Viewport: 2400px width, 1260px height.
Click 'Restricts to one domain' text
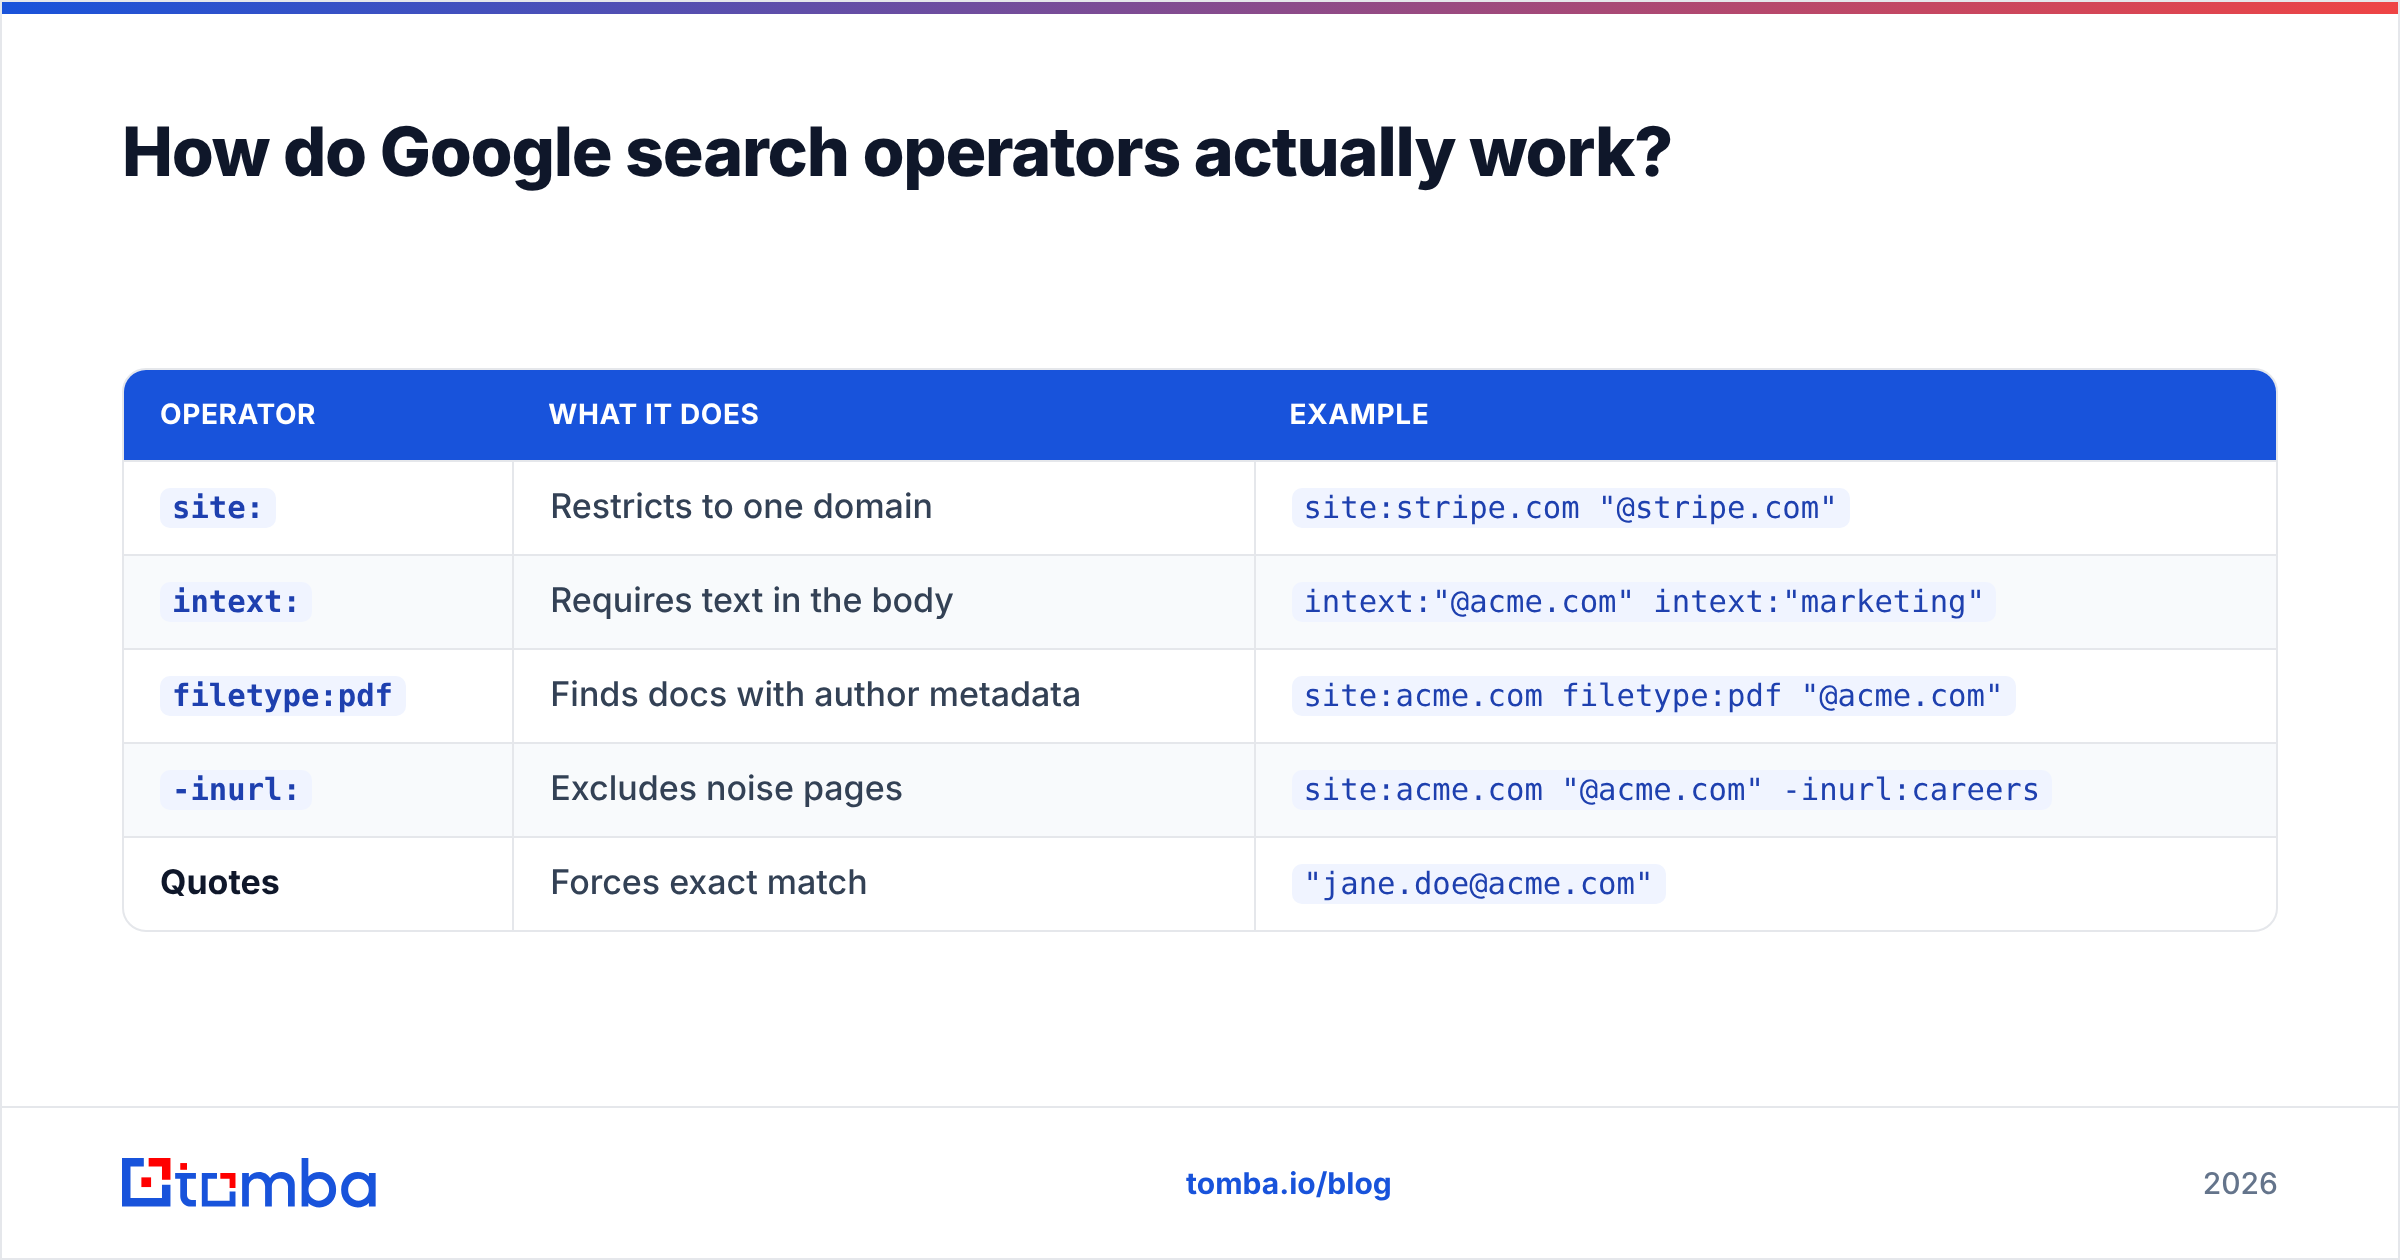[741, 507]
